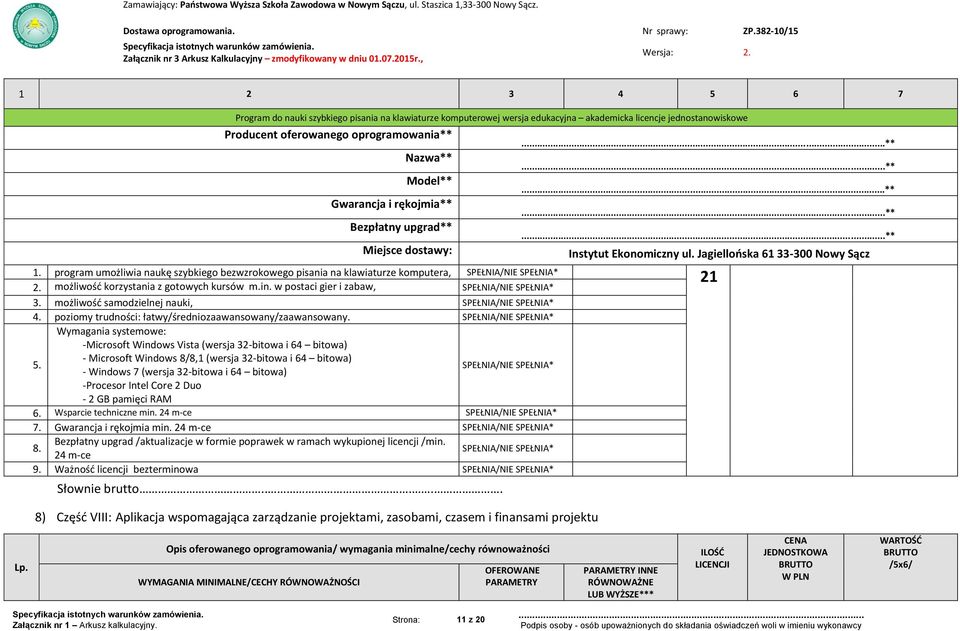Viewport: 960px width, 631px height.
Task: Click the 'Słownie brutto' dotted line
Action: [x=321, y=491]
